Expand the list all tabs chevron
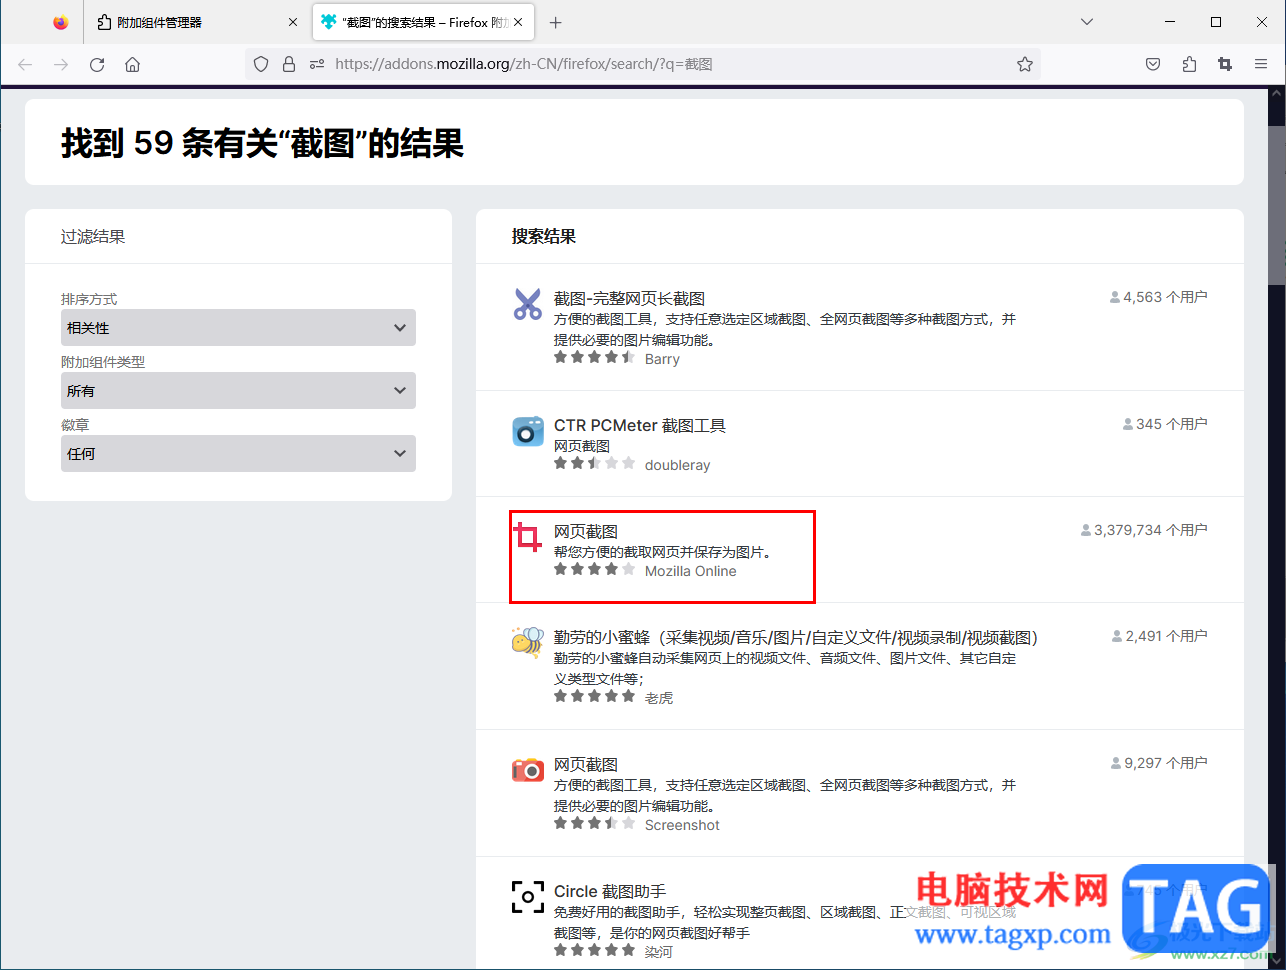This screenshot has height=970, width=1286. (x=1087, y=22)
